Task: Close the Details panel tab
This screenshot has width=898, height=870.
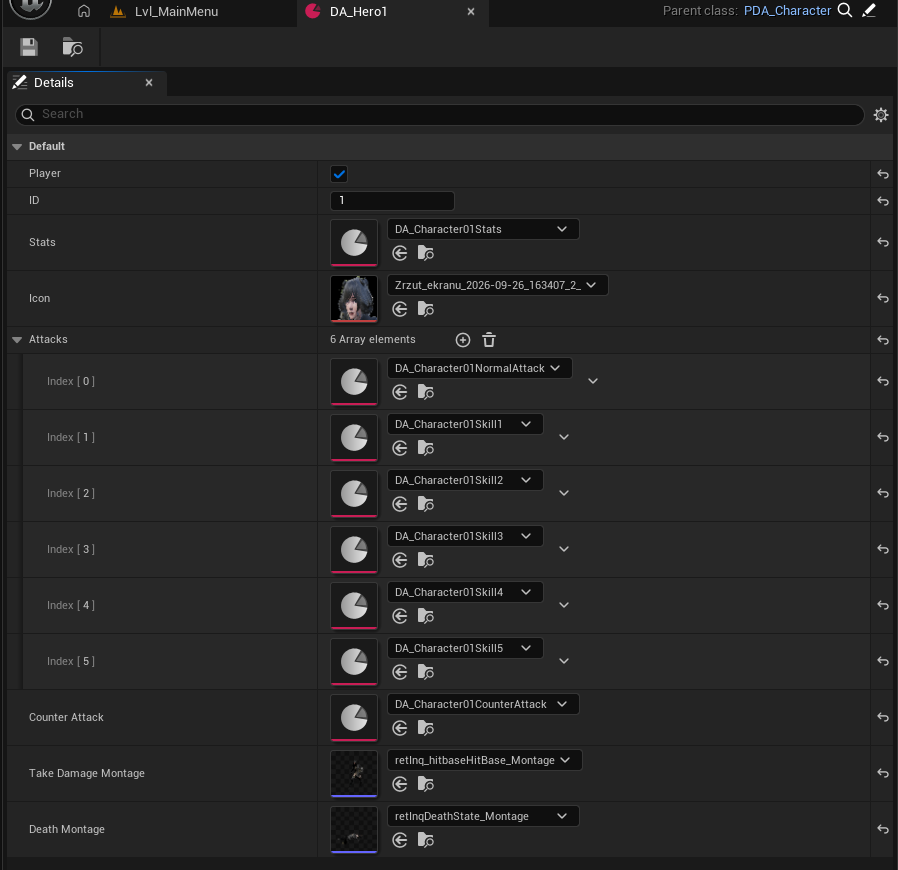Action: tap(149, 82)
